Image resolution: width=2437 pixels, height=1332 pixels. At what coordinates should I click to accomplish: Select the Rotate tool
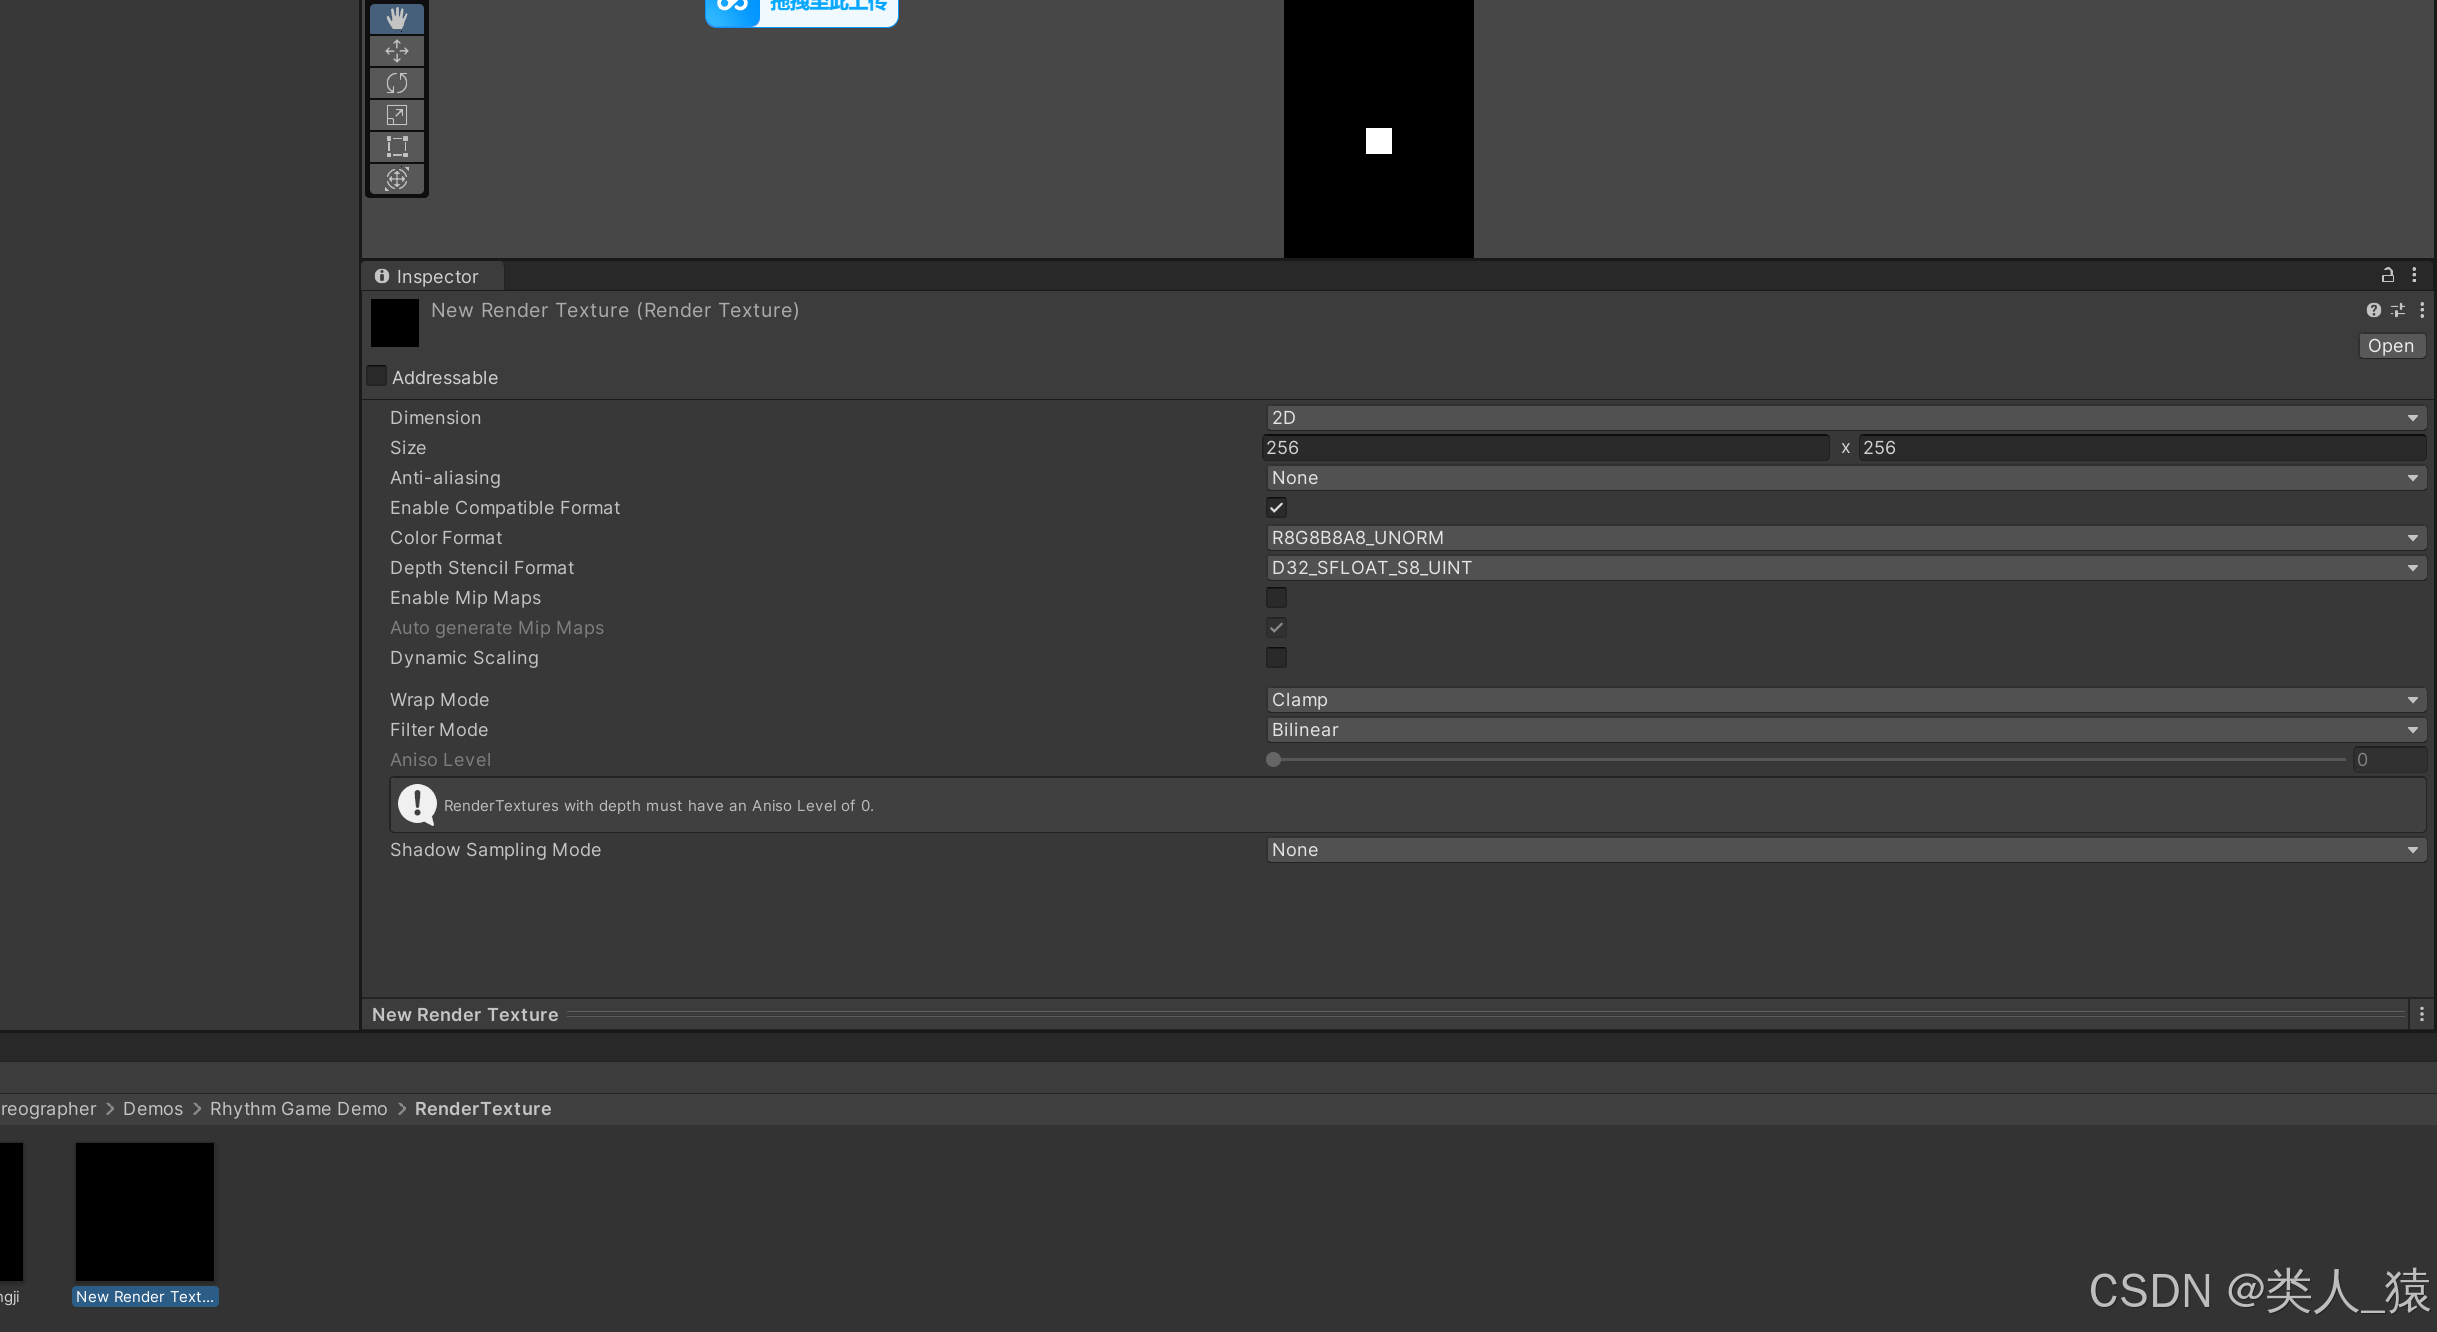click(397, 83)
